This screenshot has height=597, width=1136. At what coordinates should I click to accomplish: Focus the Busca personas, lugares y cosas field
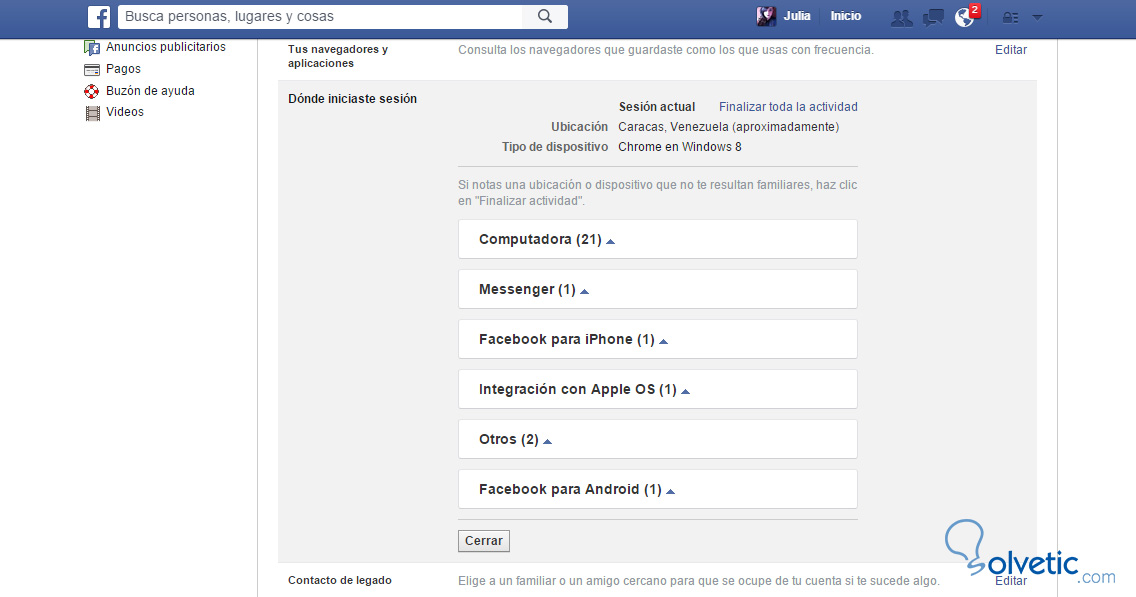320,16
